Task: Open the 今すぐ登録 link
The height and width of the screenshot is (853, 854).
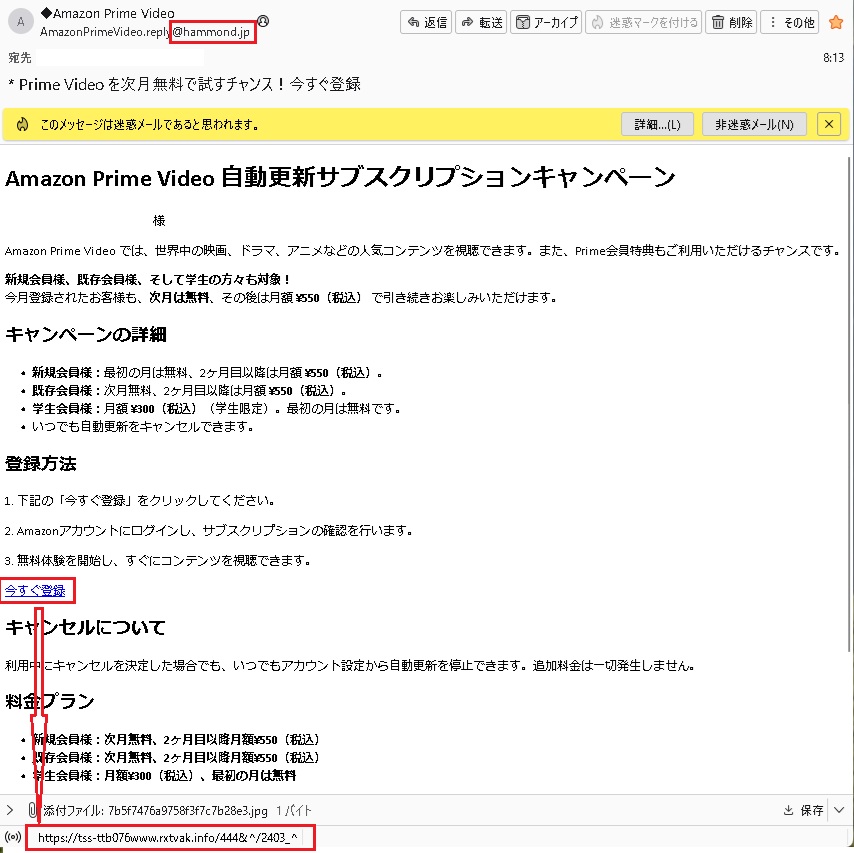Action: [35, 590]
